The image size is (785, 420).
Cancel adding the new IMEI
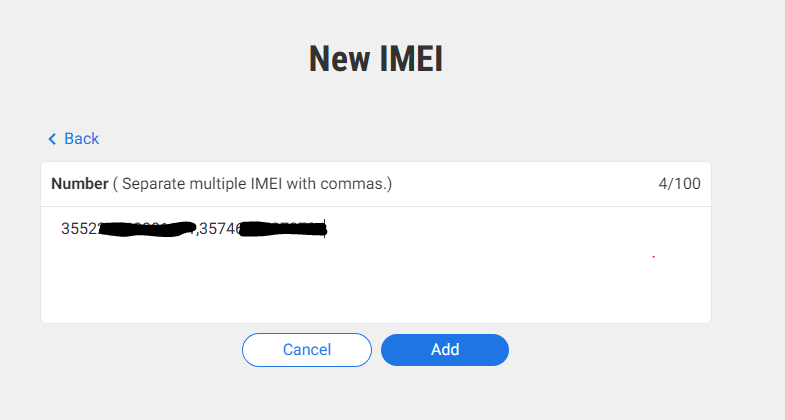(307, 349)
